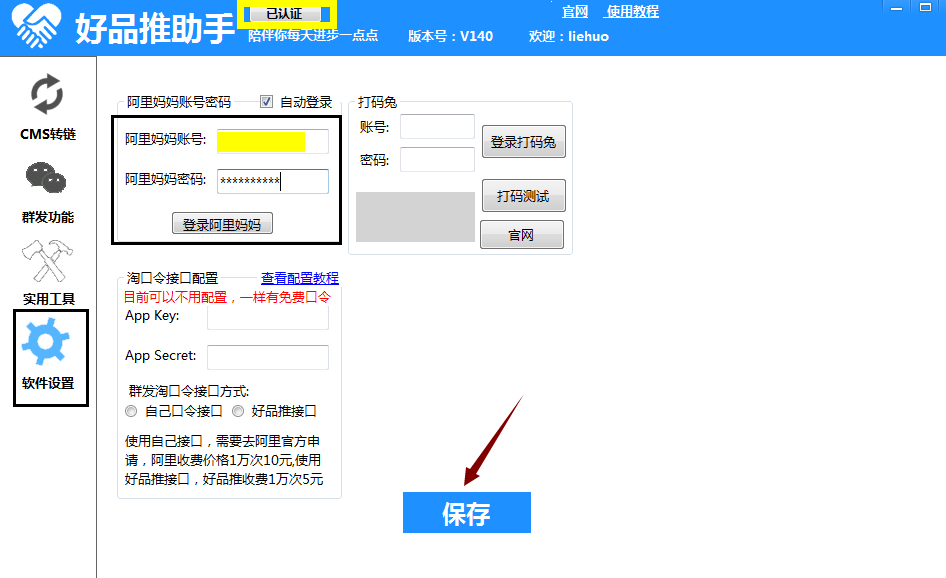Click the 欢迎：liehuo text
Screen dimensions: 946x578
569,36
